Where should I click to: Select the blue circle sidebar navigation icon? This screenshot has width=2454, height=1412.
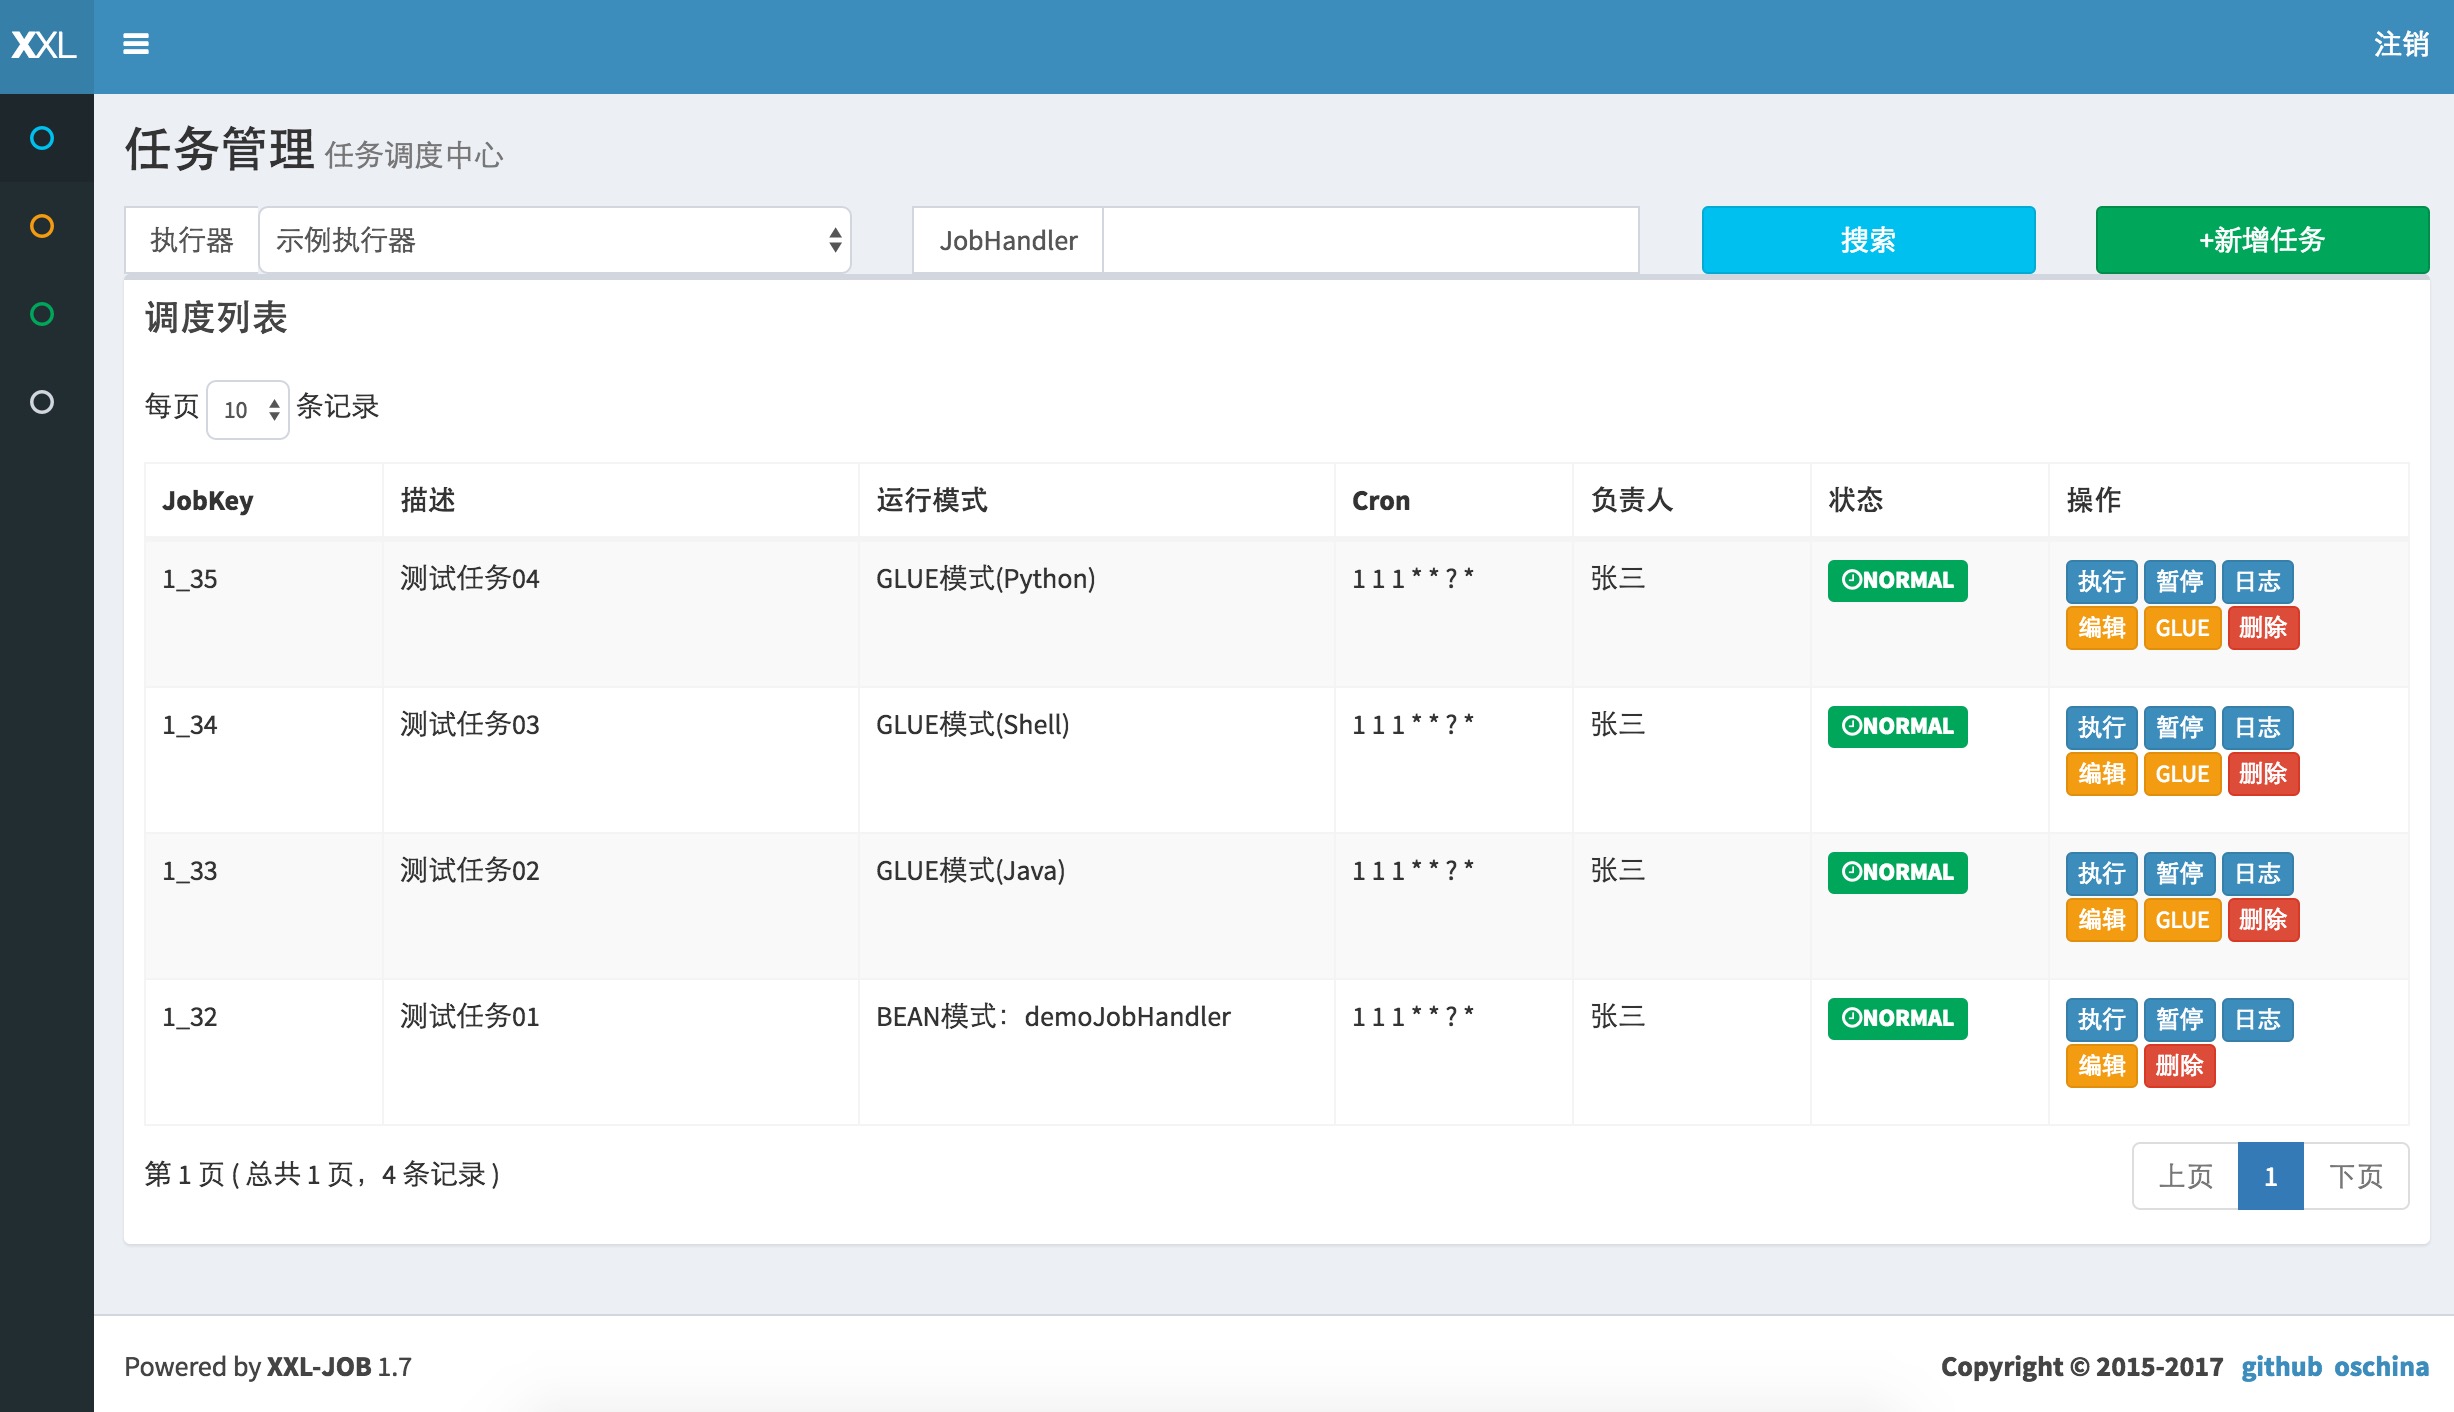(x=44, y=139)
